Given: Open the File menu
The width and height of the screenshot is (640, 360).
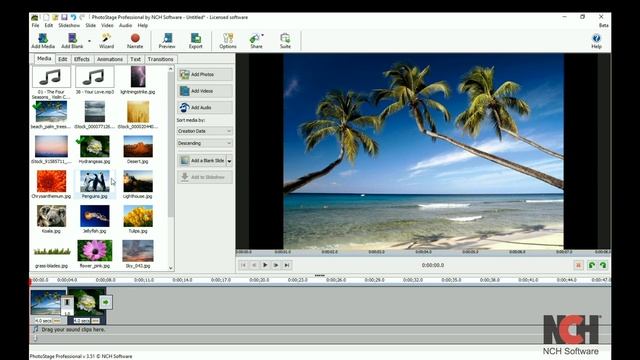Looking at the screenshot, I should click(36, 25).
